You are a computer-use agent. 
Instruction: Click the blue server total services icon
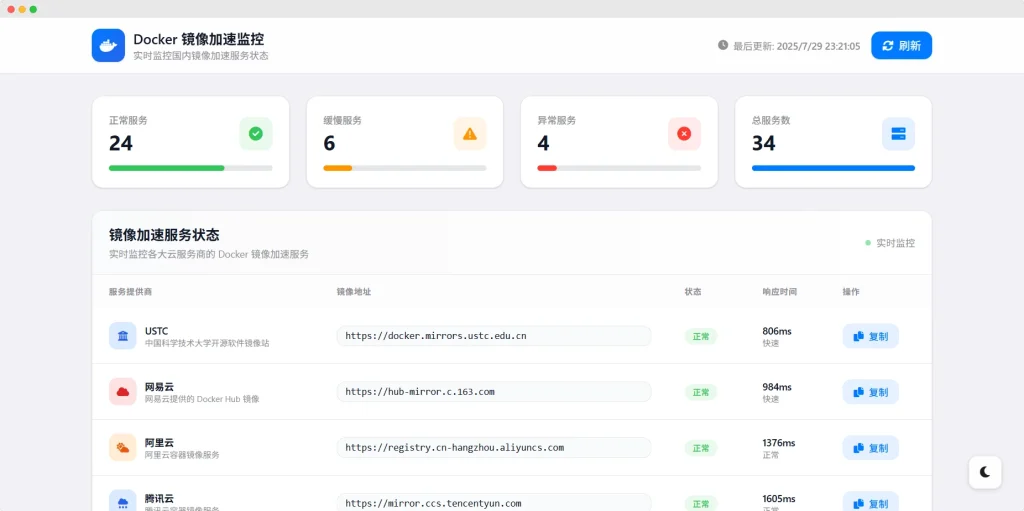point(899,134)
